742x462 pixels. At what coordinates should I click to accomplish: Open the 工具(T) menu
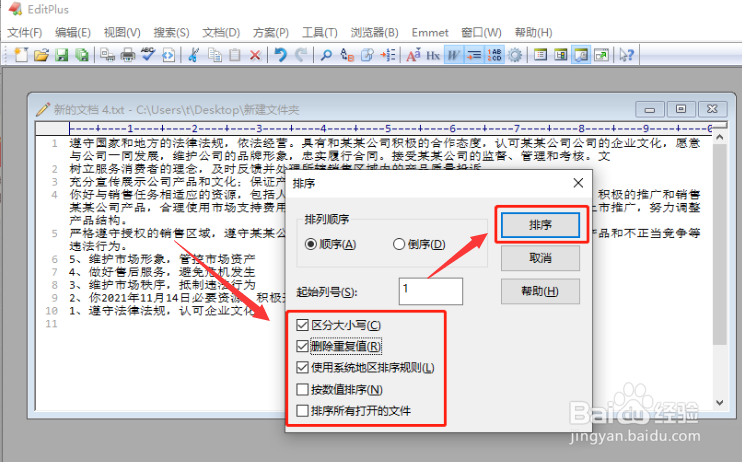pos(320,33)
